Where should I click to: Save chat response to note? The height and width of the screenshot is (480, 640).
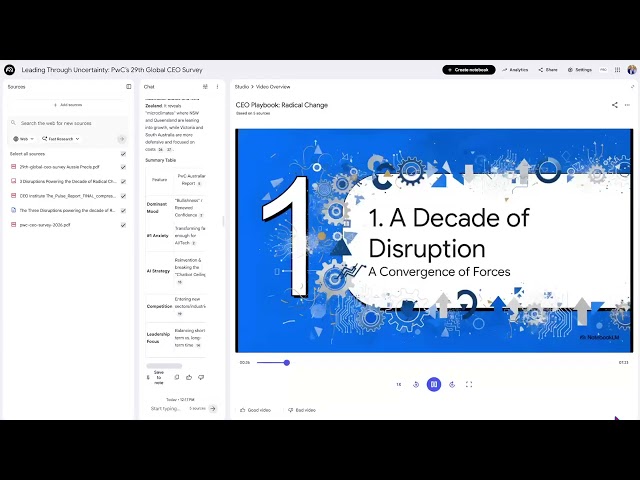(156, 378)
